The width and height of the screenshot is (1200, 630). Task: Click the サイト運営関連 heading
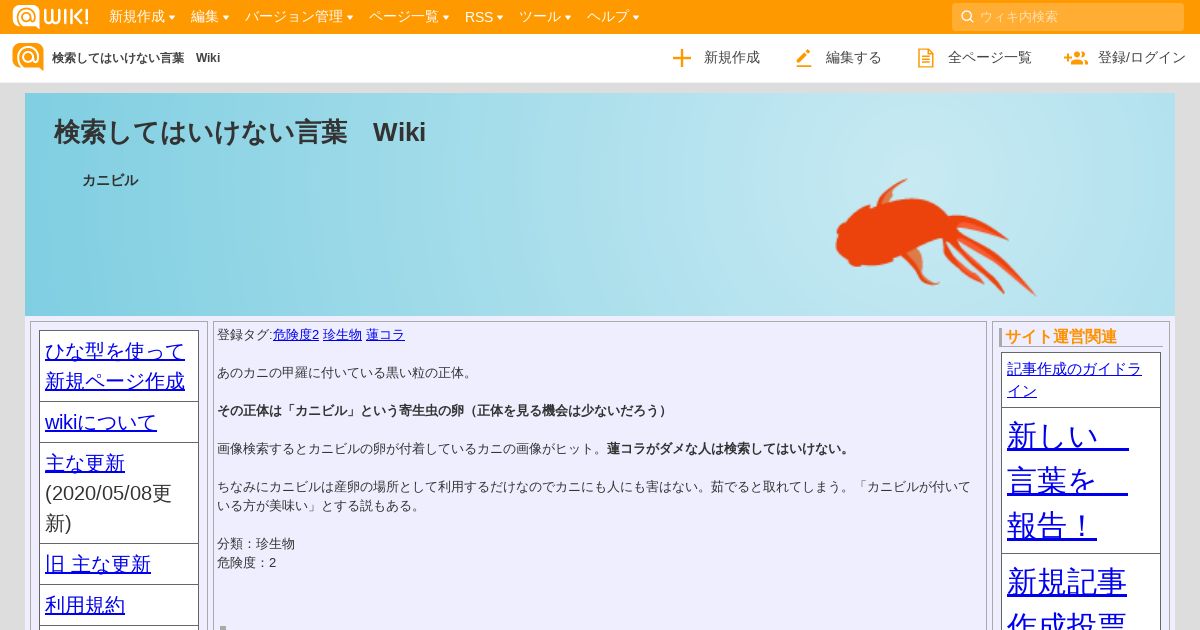[x=1060, y=337]
